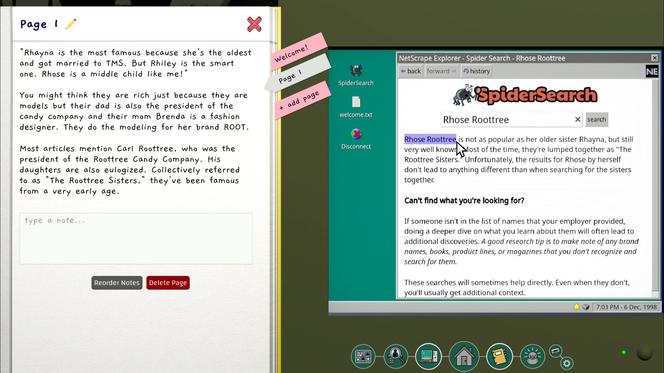Click the red Delete Page button

point(168,283)
